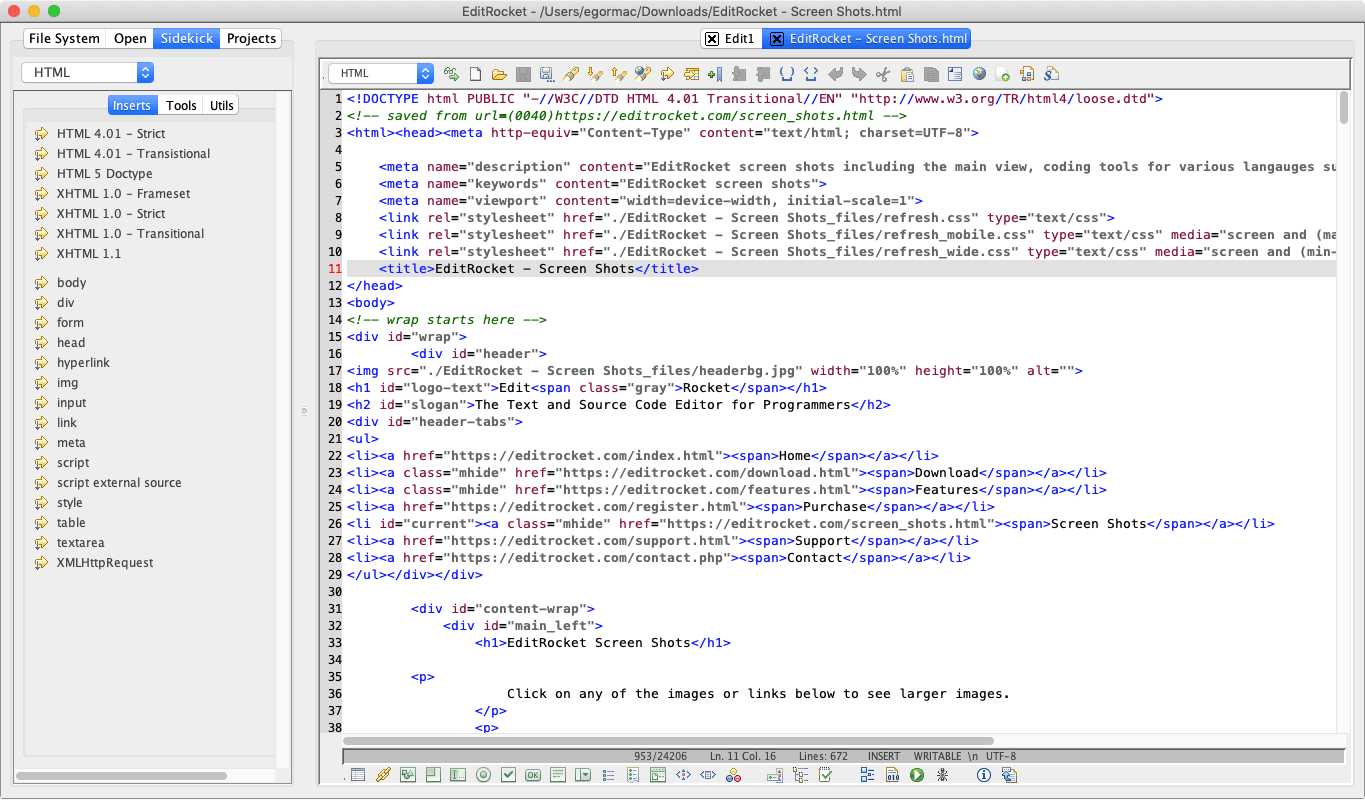The width and height of the screenshot is (1365, 800).
Task: Click the redo arrow toolbar icon
Action: (858, 74)
